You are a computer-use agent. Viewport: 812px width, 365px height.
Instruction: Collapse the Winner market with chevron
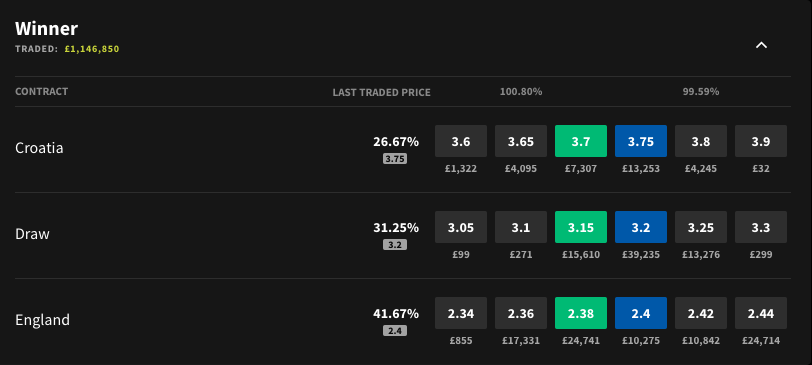coord(761,45)
